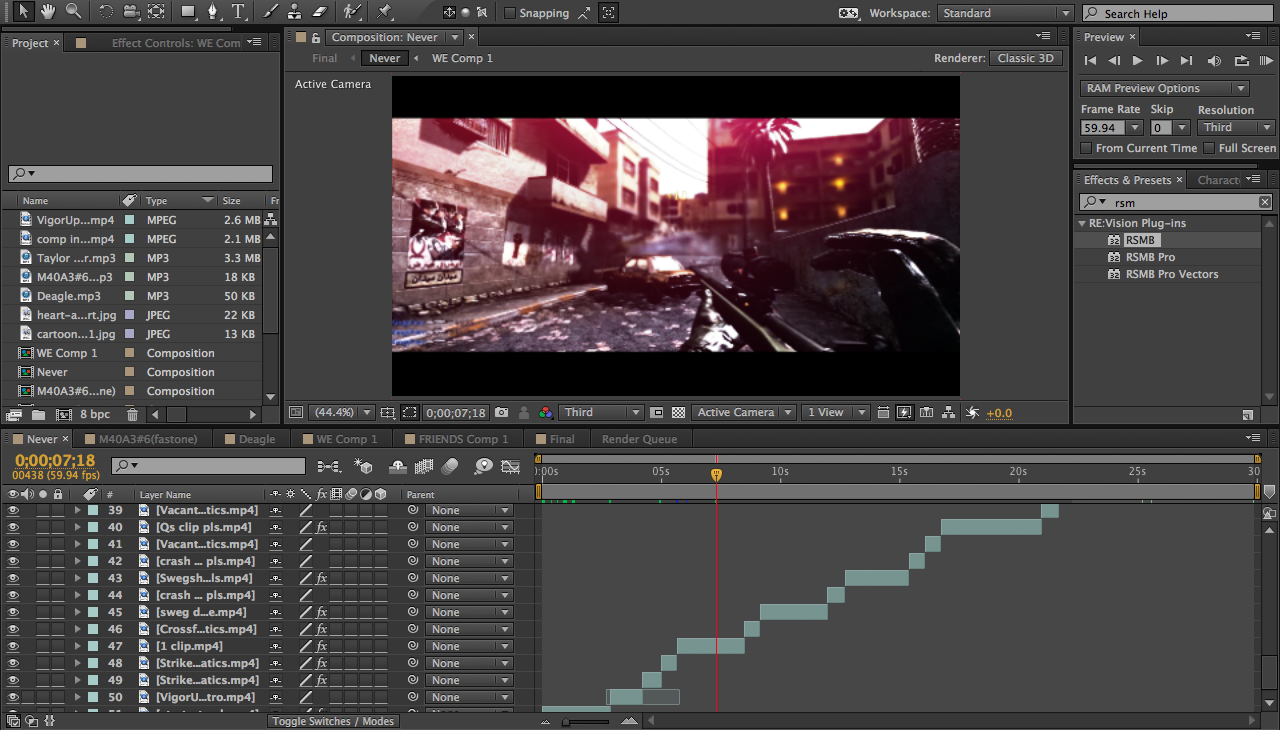Click the Play button in Preview panel
This screenshot has width=1280, height=730.
1136,61
